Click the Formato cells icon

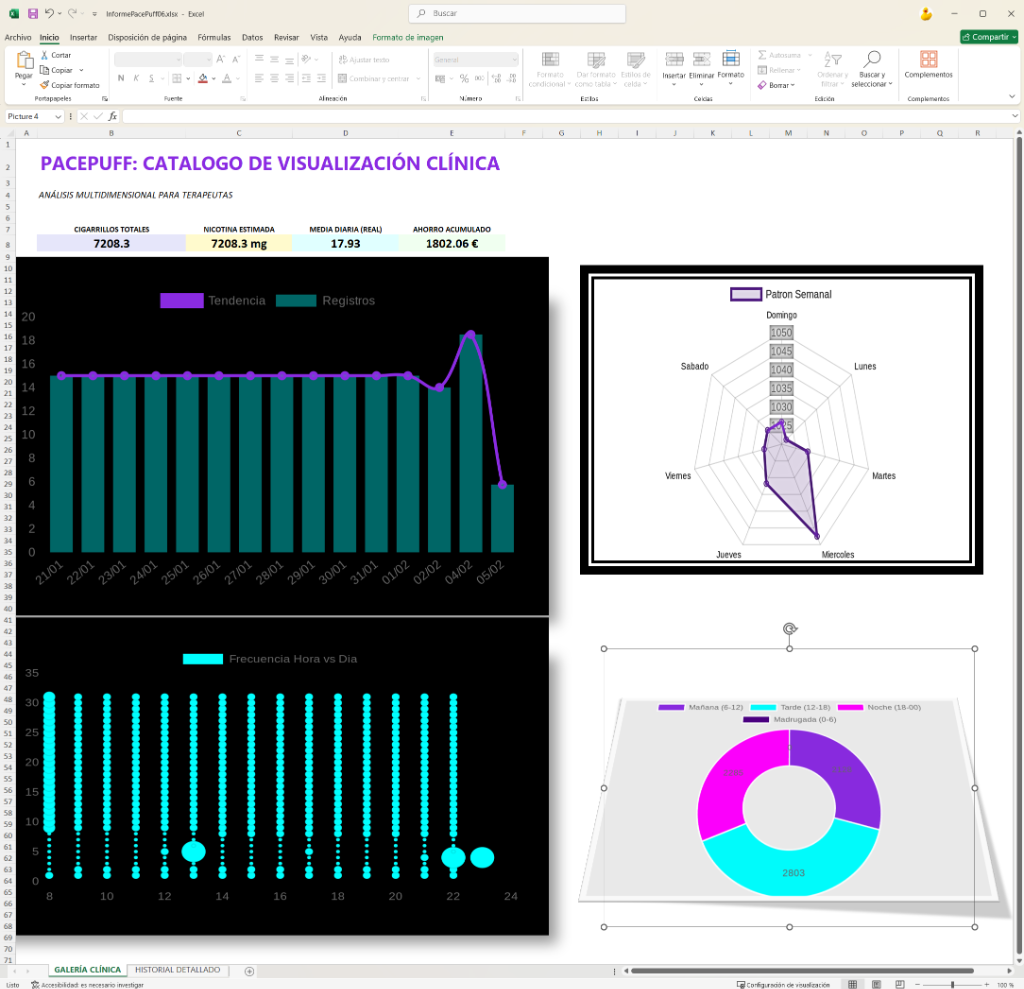click(731, 59)
